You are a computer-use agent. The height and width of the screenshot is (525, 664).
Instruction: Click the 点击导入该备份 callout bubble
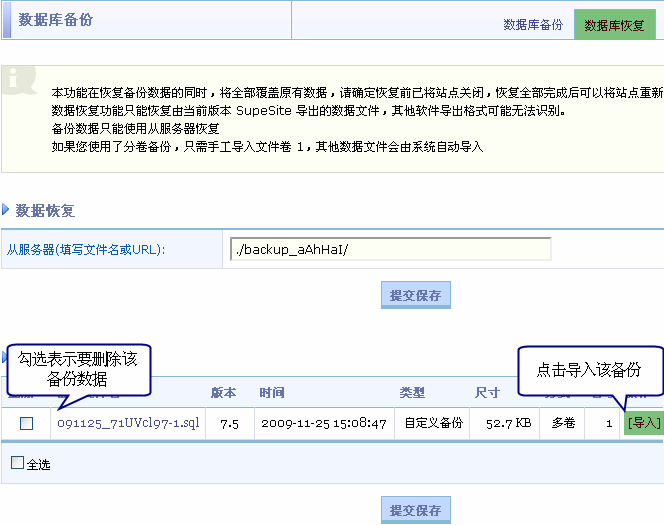[588, 370]
